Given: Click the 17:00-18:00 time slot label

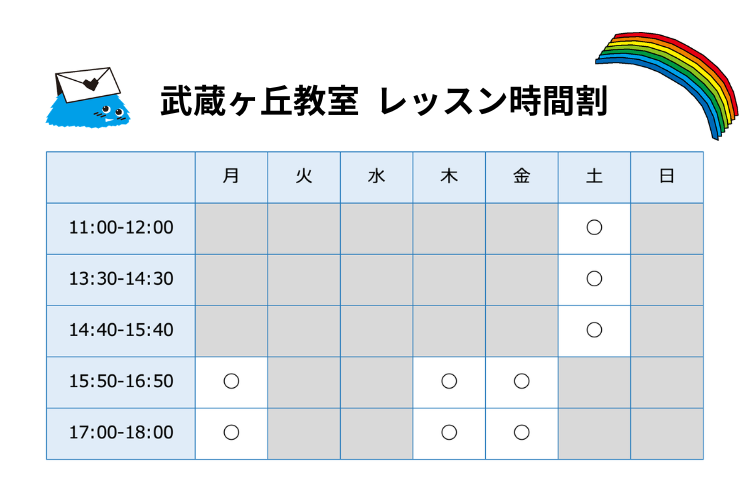Looking at the screenshot, I should [121, 433].
